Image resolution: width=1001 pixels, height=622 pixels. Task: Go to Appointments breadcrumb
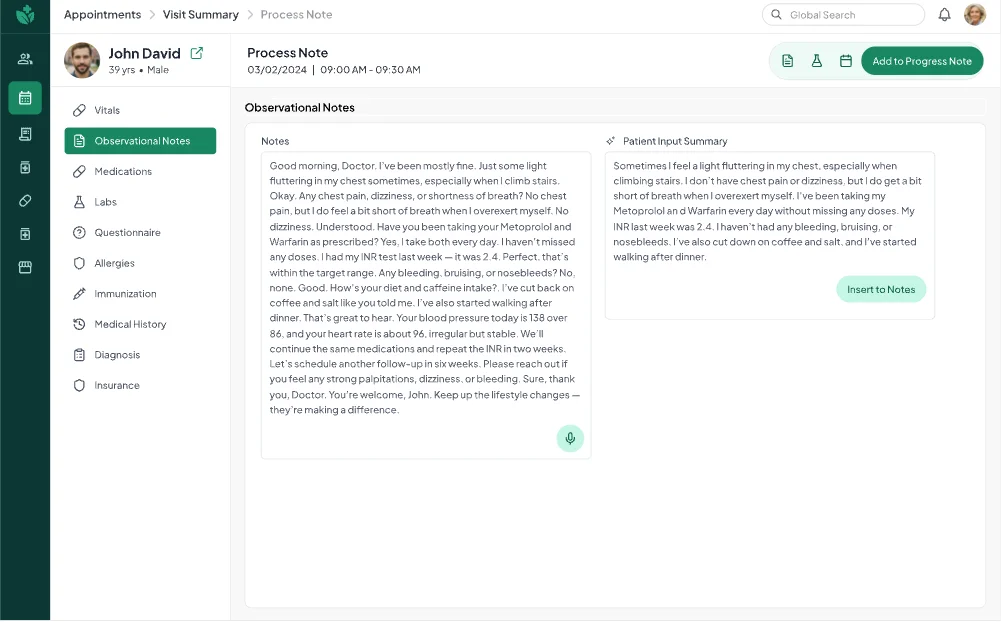pyautogui.click(x=102, y=14)
